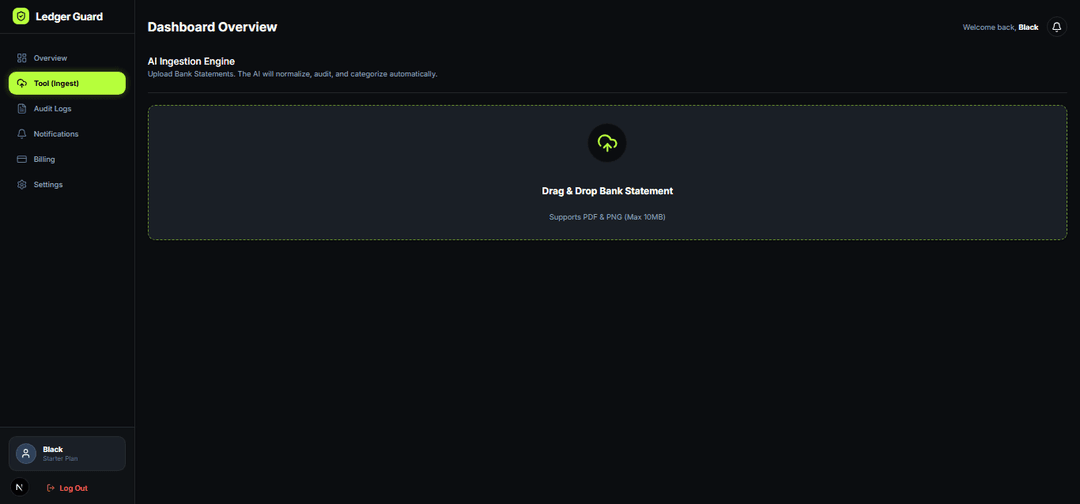
Task: Click the cloud upload icon in the drop zone
Action: coord(607,143)
